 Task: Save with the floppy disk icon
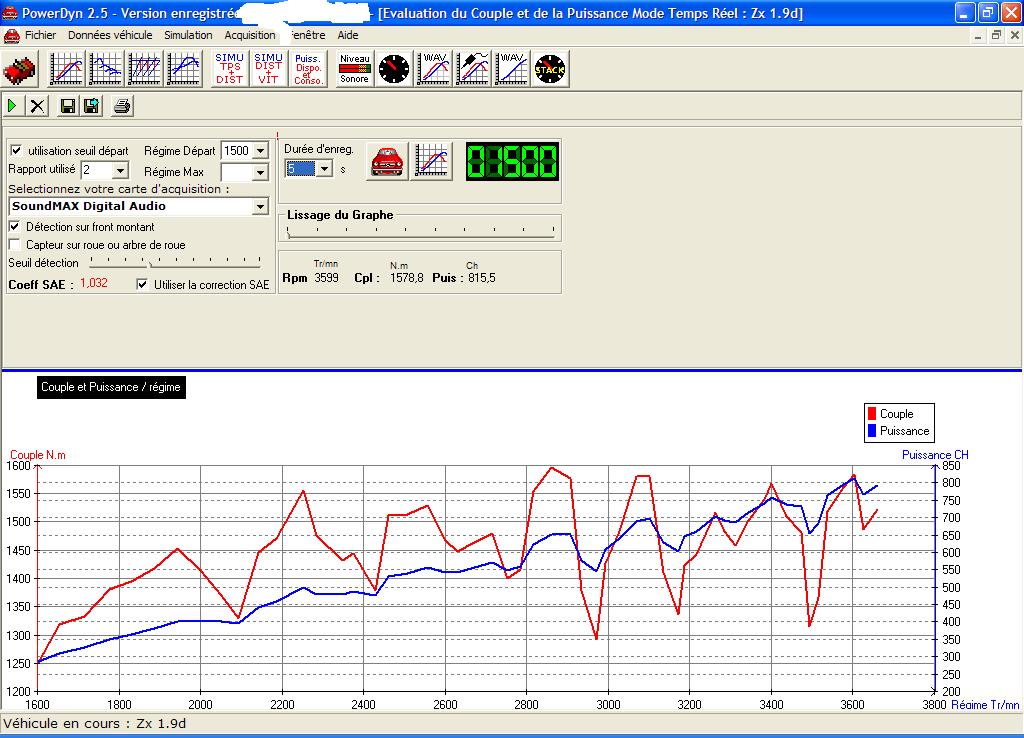pos(67,106)
